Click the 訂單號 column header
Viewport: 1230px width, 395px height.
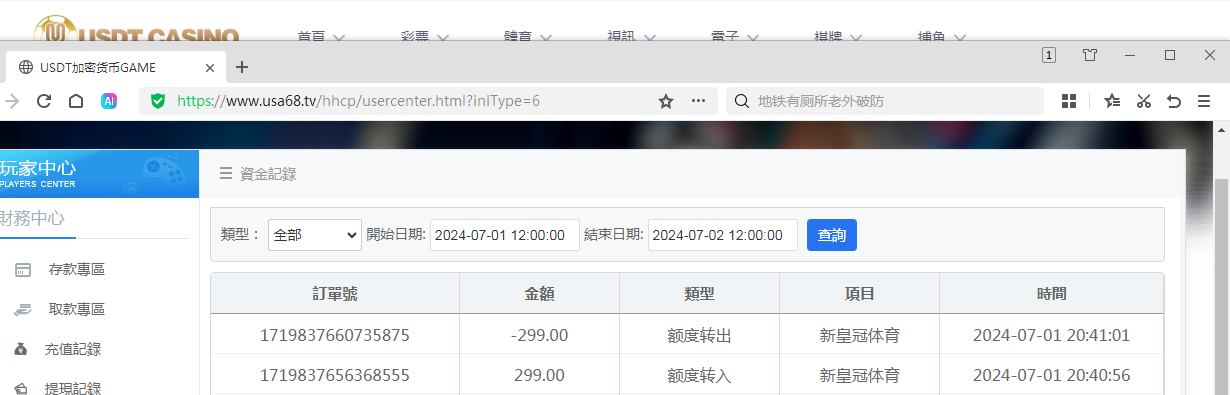(x=335, y=294)
